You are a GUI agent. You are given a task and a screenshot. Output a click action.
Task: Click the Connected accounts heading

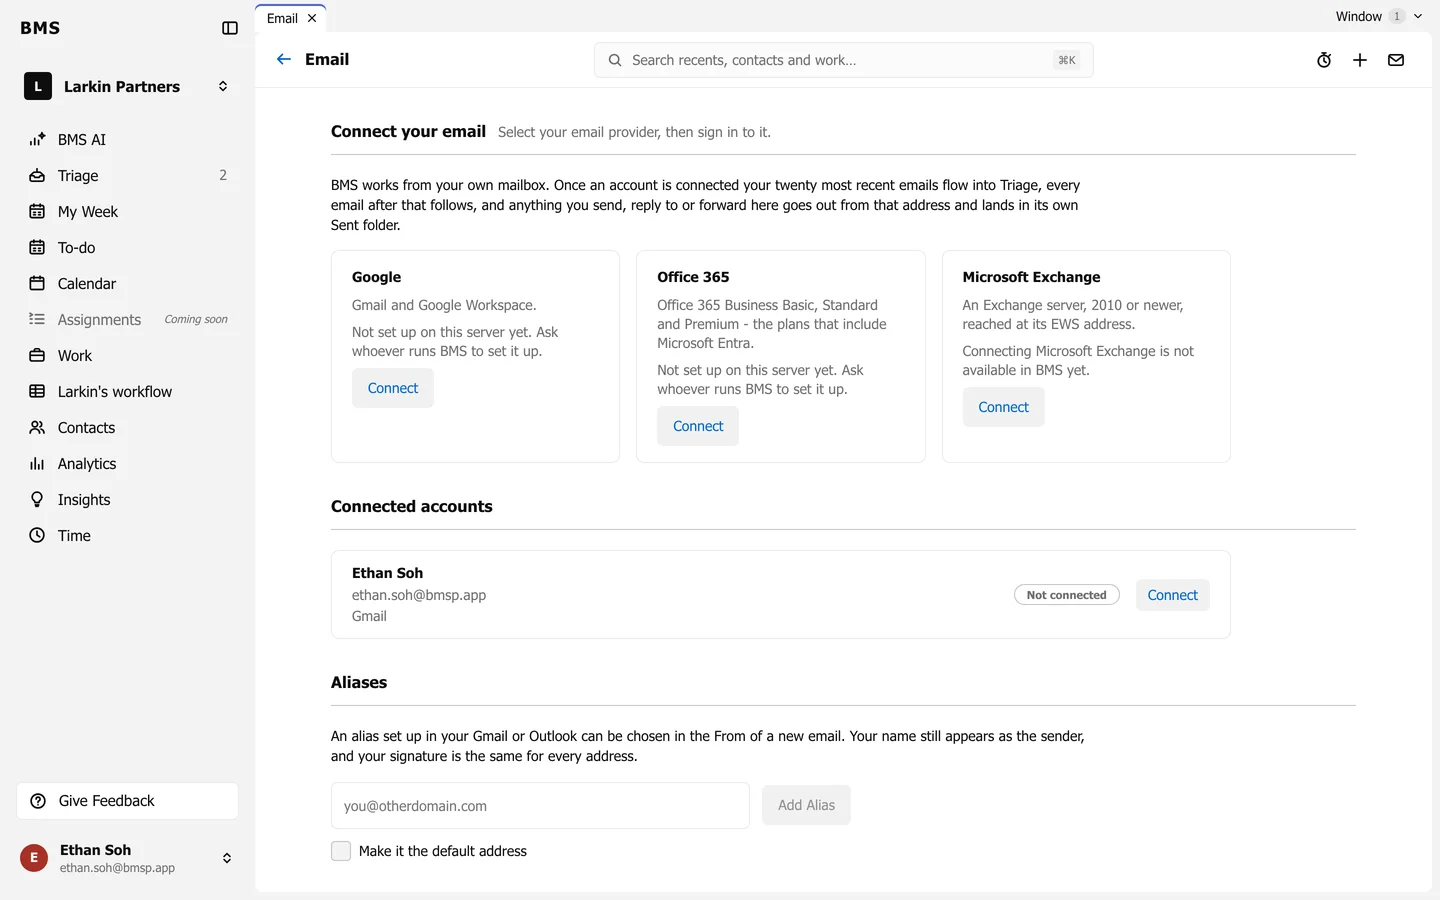pyautogui.click(x=412, y=506)
